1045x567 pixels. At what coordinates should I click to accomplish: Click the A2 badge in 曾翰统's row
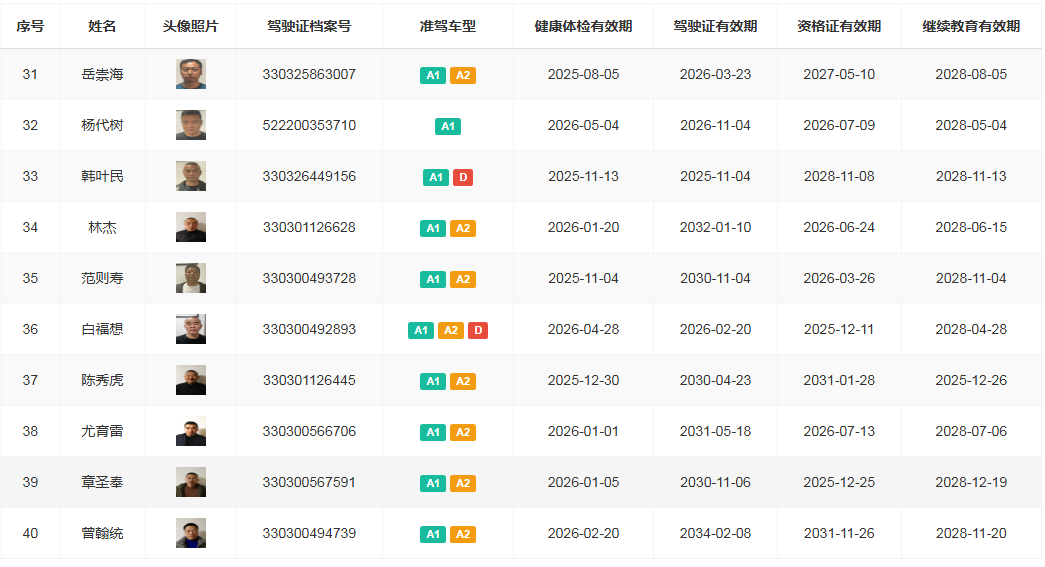463,534
